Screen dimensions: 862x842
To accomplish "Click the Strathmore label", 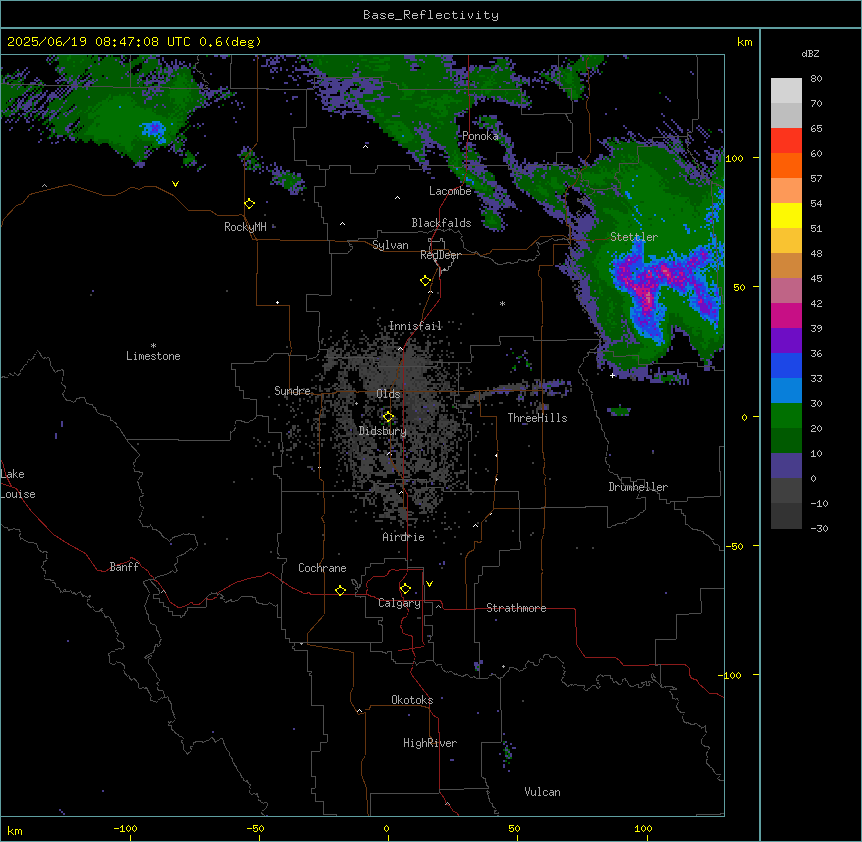I will point(516,608).
